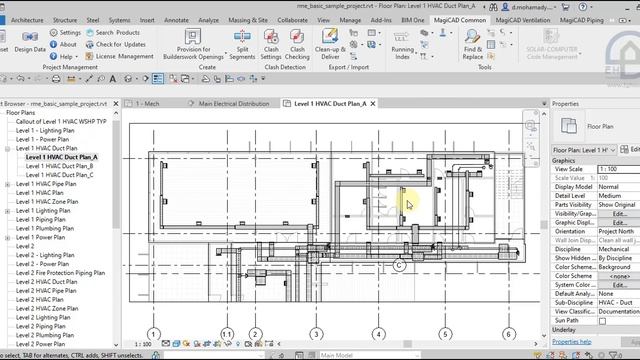640x360 pixels.
Task: Open Clean-up & Deliver tool
Action: click(330, 44)
